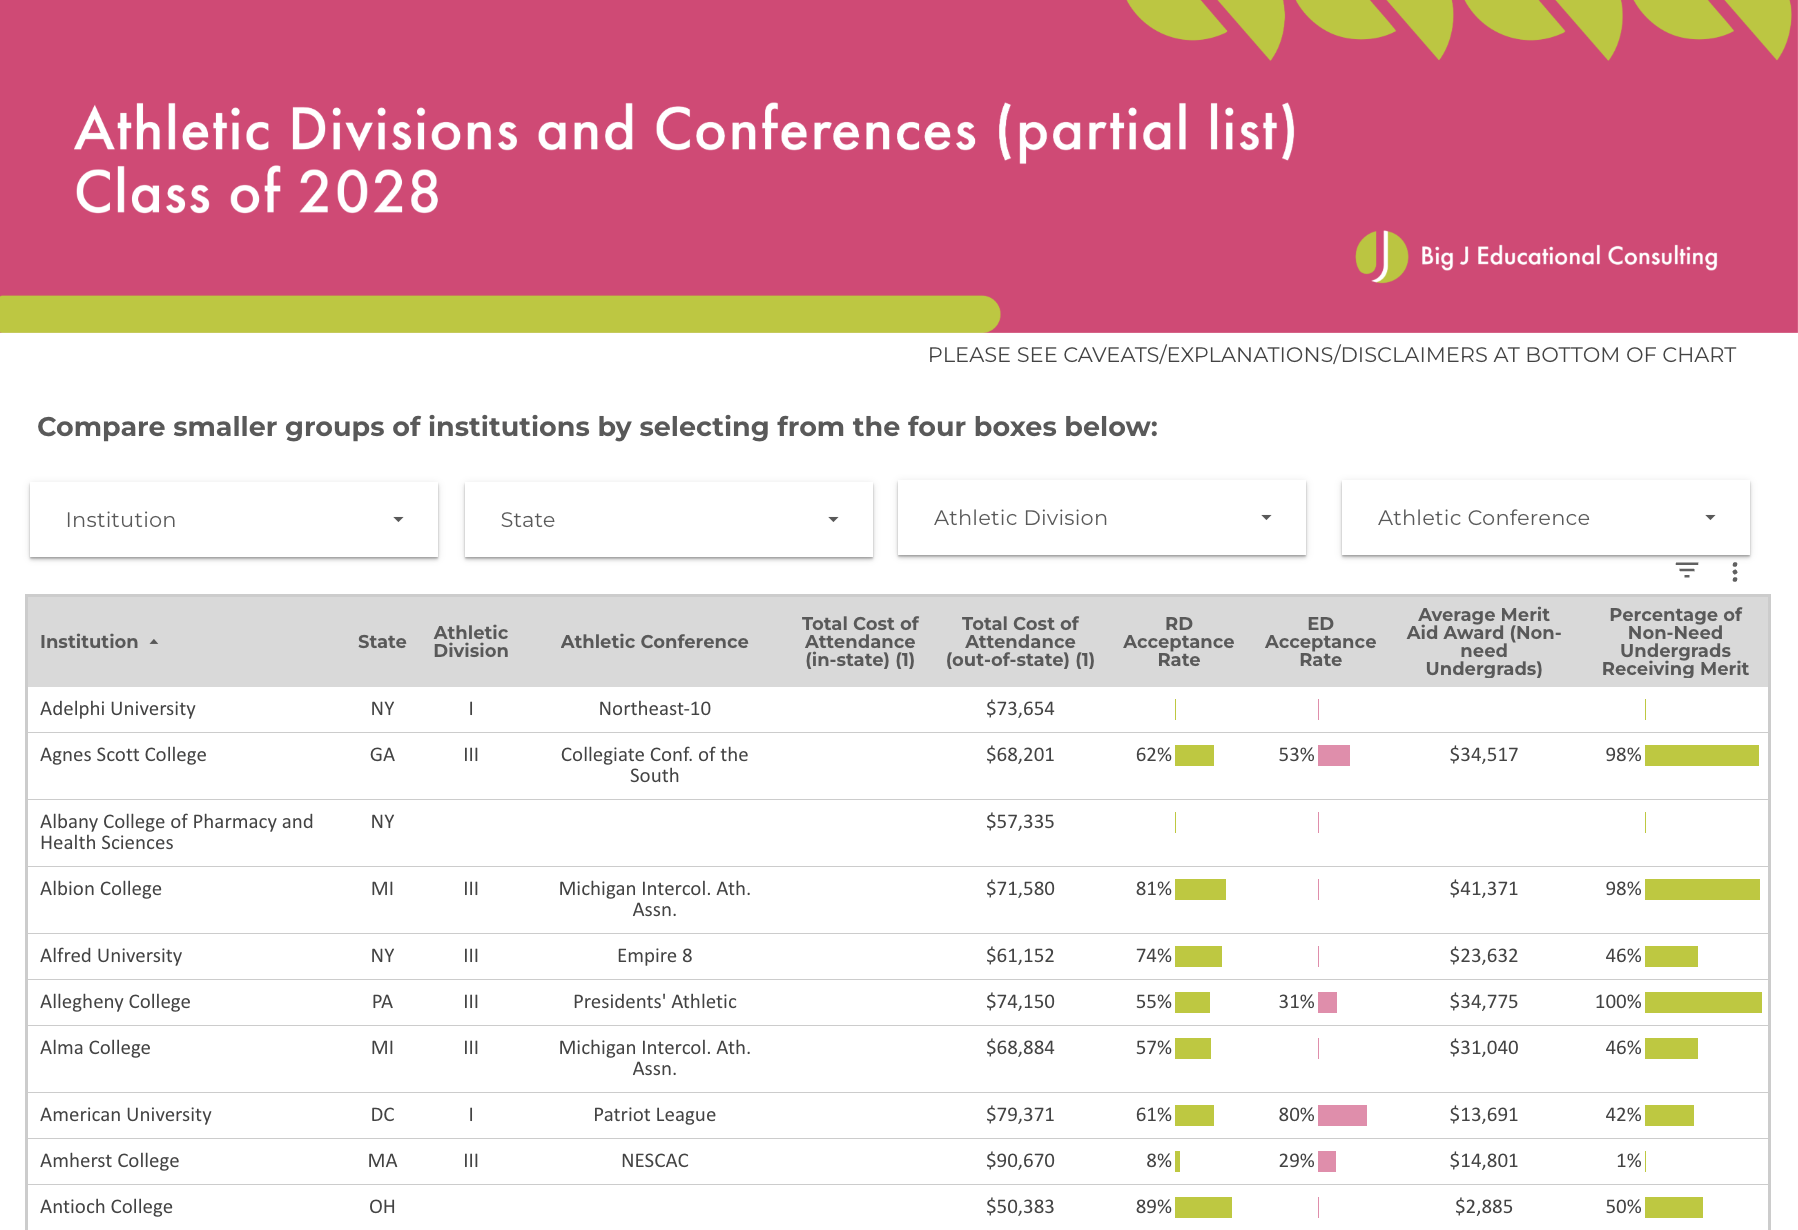Click the caveats and disclaimers notice text
1798x1230 pixels.
(x=1332, y=355)
